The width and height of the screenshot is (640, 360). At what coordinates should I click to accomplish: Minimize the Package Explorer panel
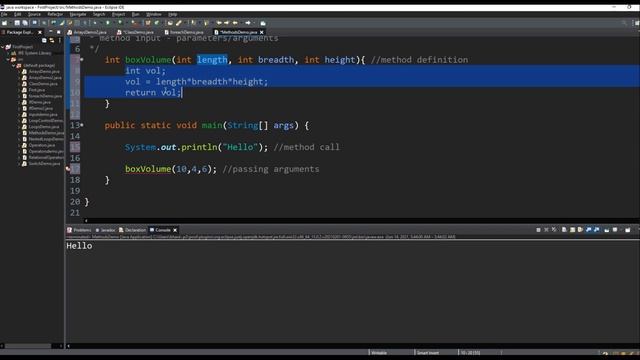click(x=51, y=32)
